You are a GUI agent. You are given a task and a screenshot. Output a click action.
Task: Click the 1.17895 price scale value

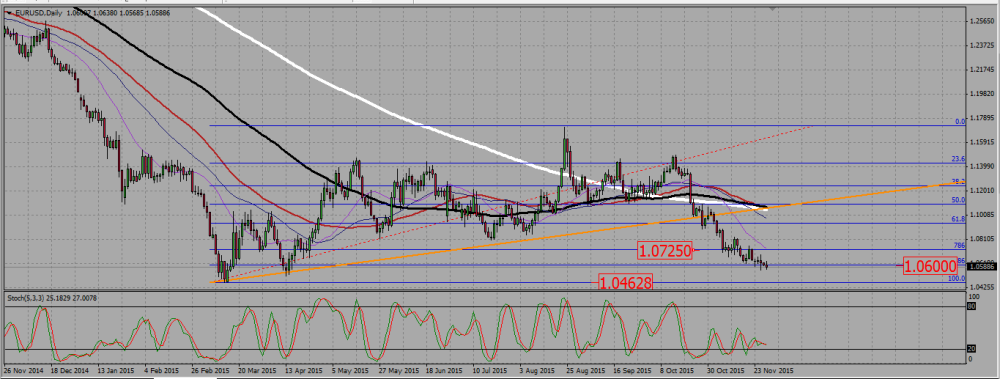click(981, 118)
